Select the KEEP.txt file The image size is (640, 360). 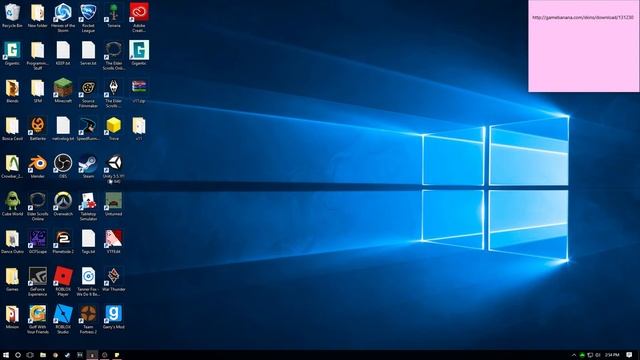click(63, 53)
